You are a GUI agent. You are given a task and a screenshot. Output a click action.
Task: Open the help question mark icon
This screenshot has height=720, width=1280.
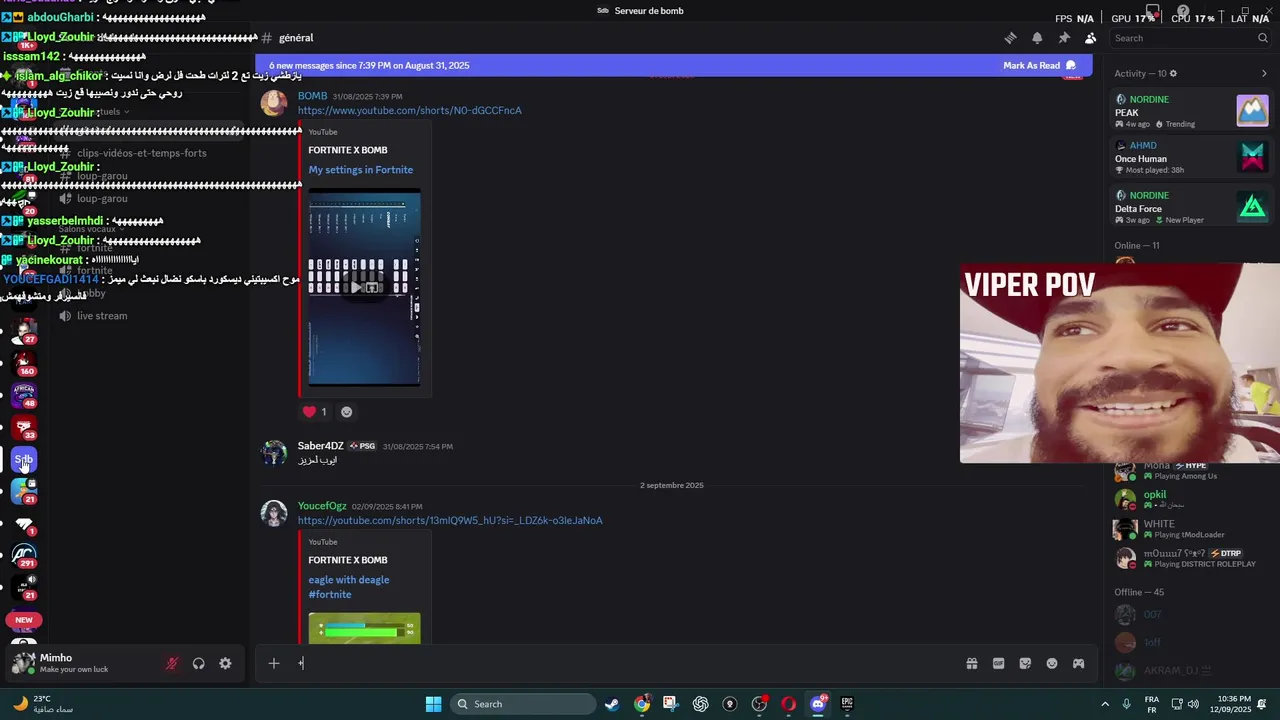coord(1183,11)
